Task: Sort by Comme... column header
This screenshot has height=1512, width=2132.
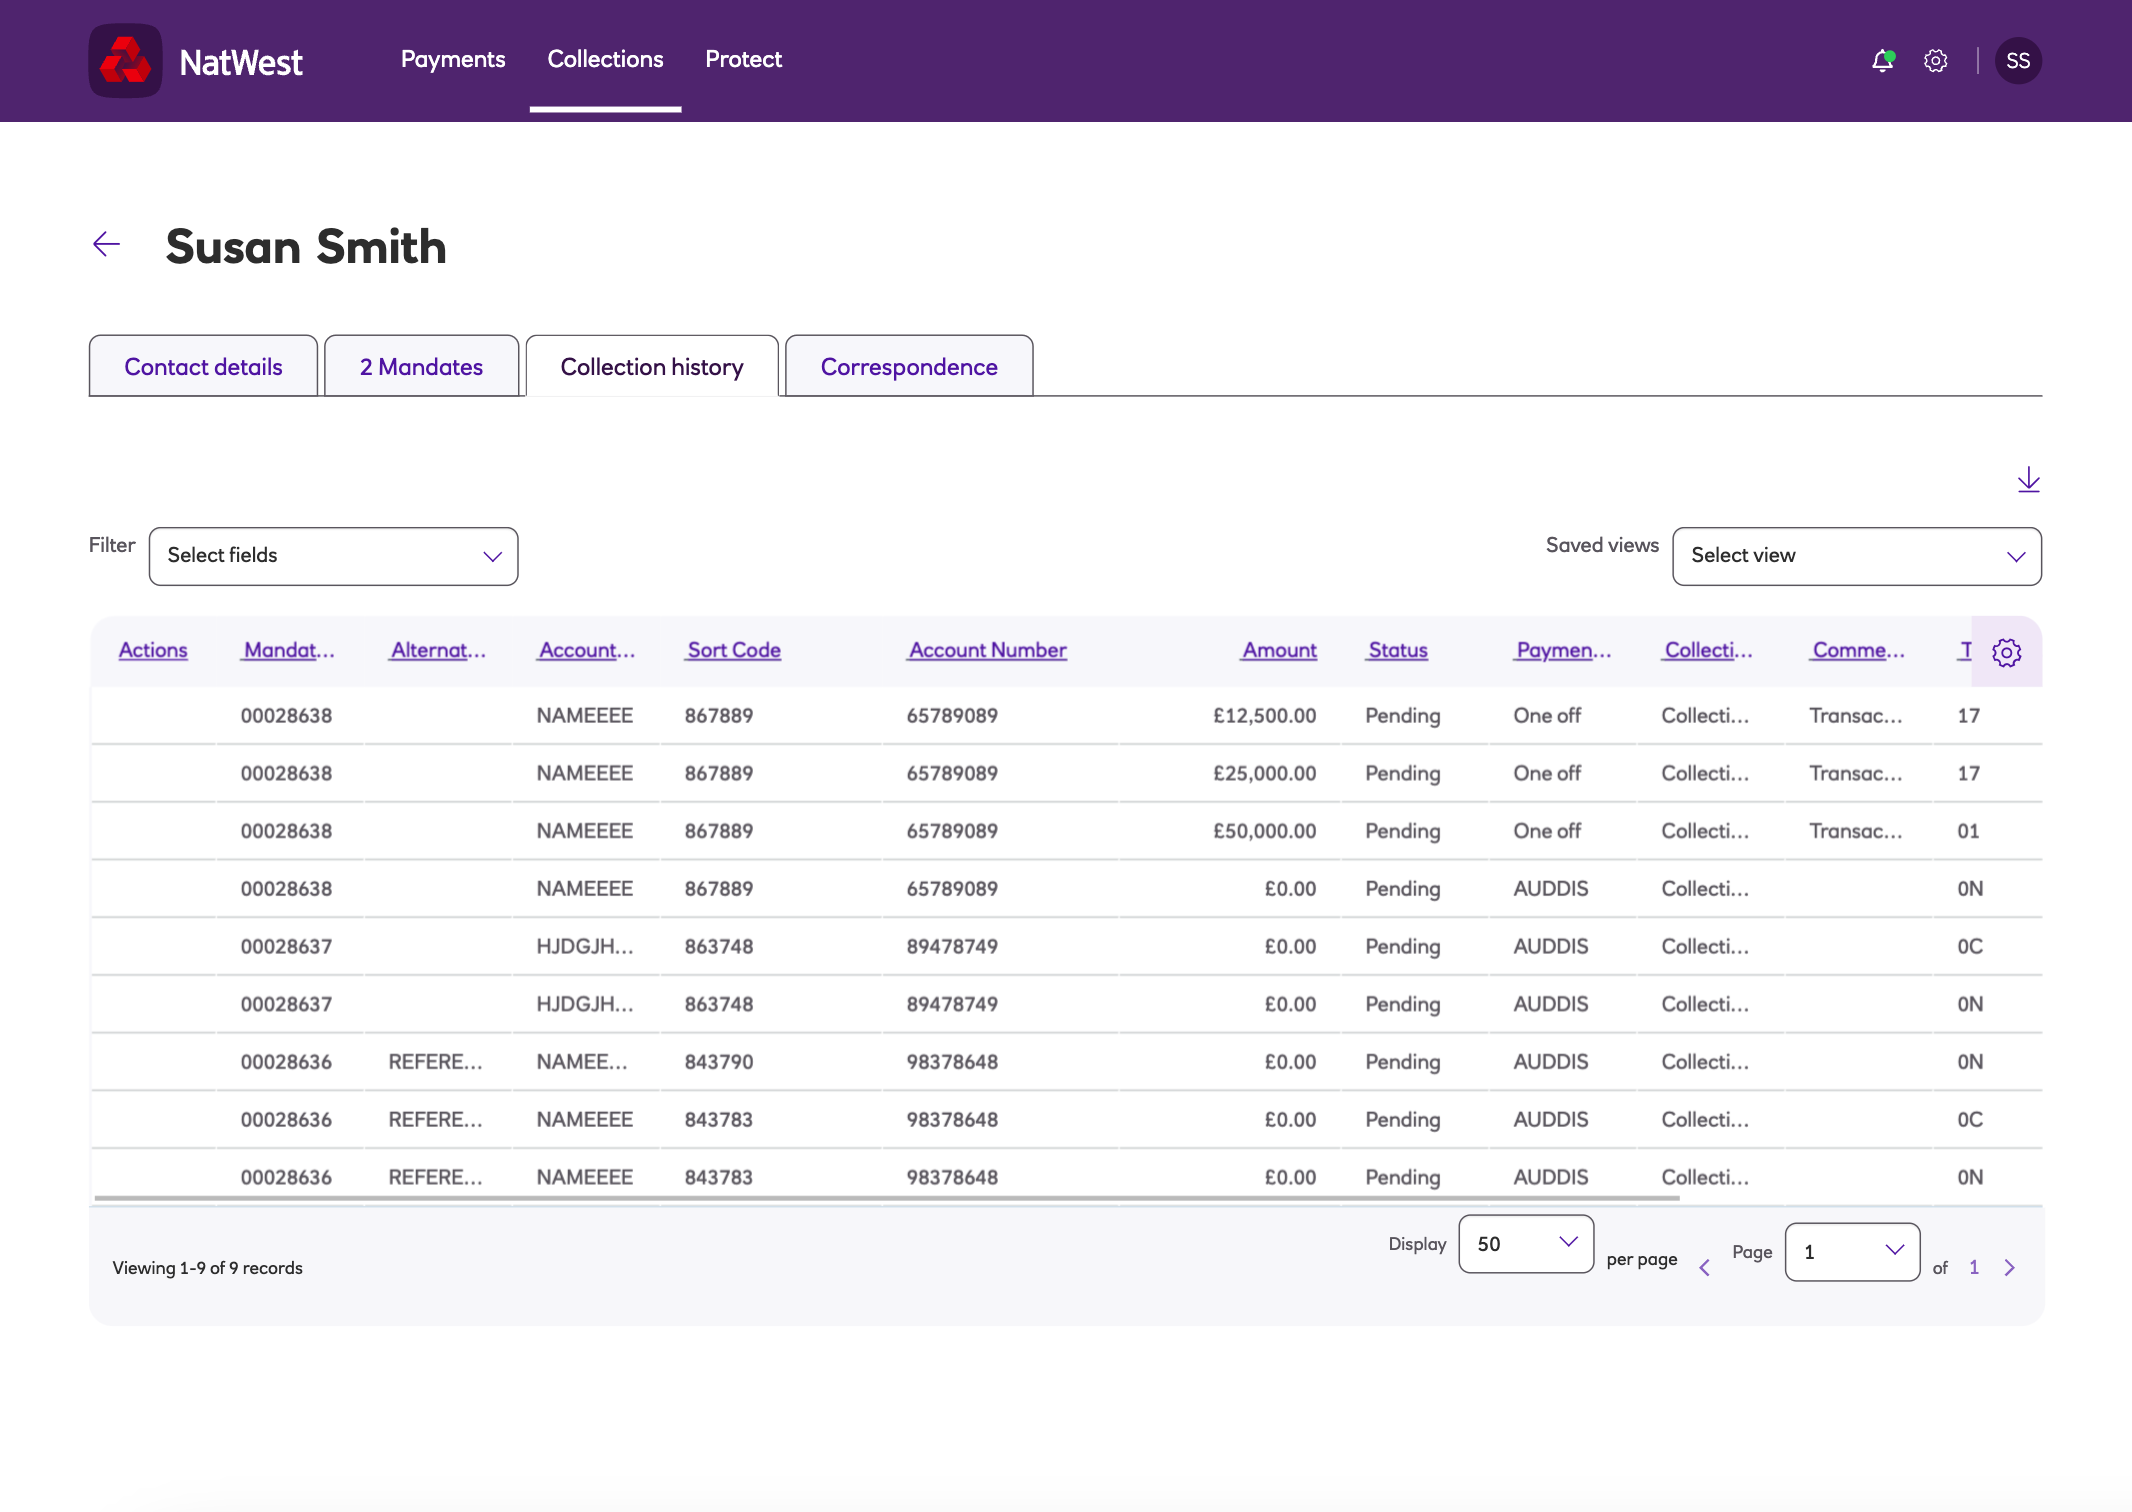Action: (x=1858, y=650)
